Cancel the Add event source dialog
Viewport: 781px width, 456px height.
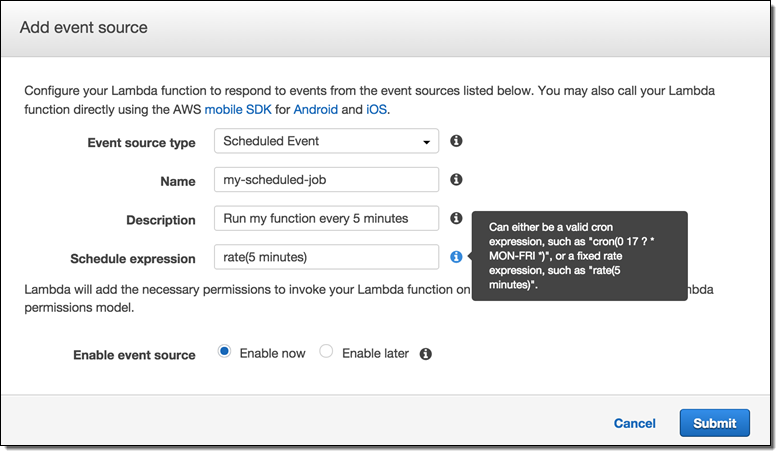[634, 423]
